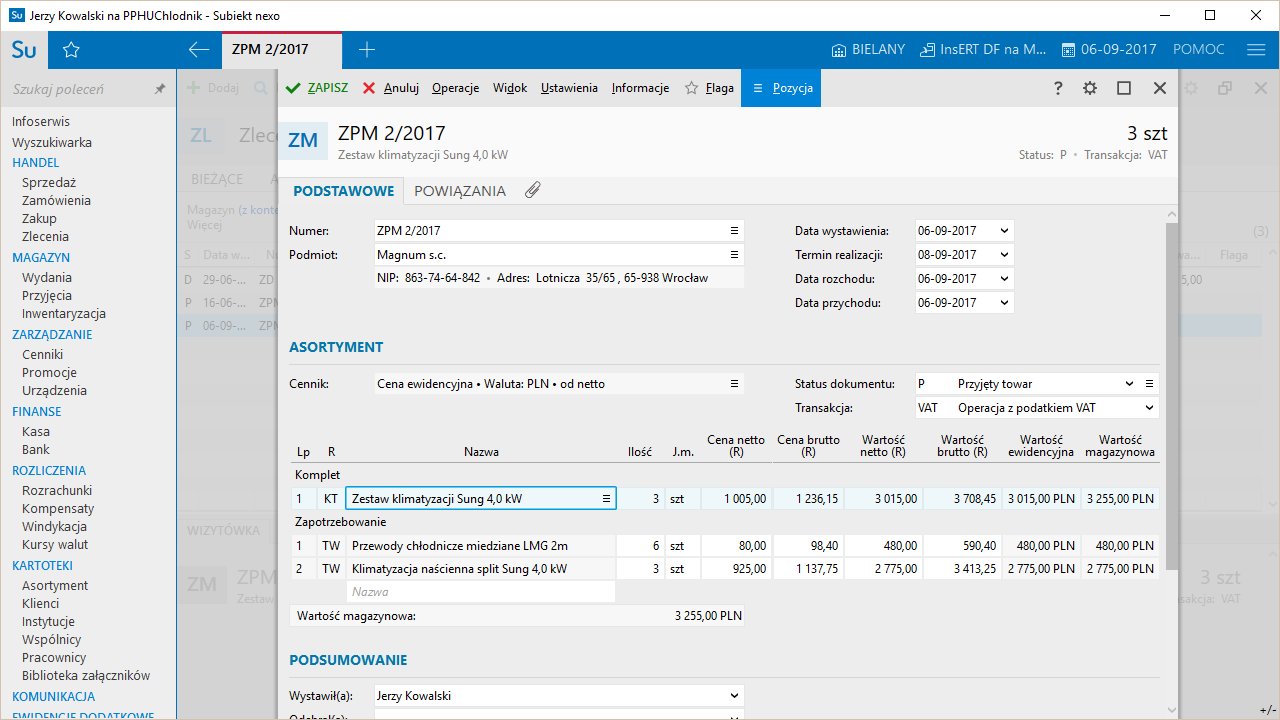The image size is (1280, 720).
Task: Open Zlecenia in sidebar
Action: coord(45,237)
